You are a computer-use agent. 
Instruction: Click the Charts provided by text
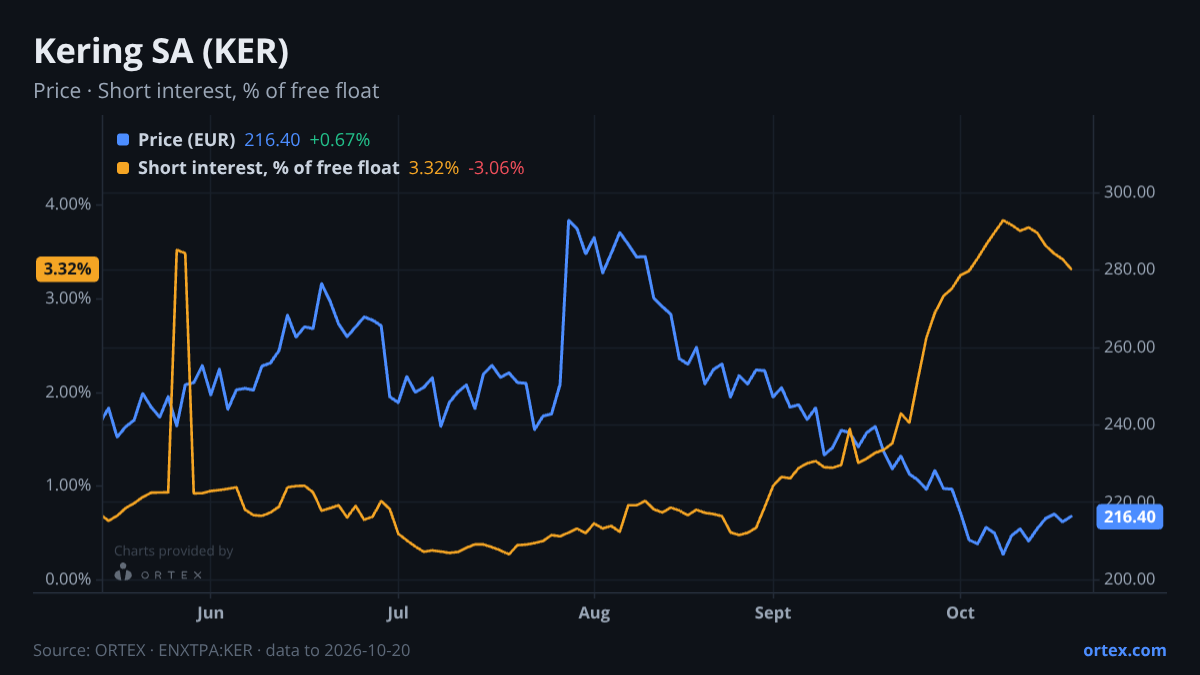173,551
